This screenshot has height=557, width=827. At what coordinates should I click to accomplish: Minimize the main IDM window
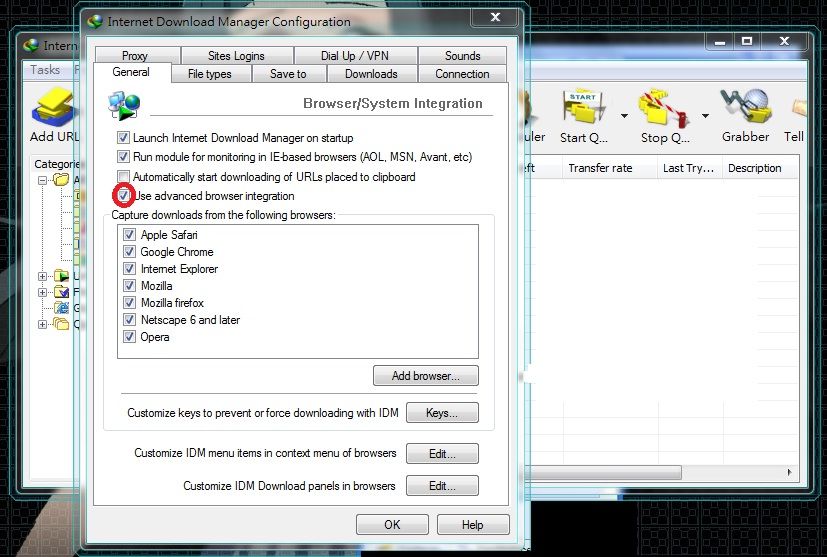720,41
